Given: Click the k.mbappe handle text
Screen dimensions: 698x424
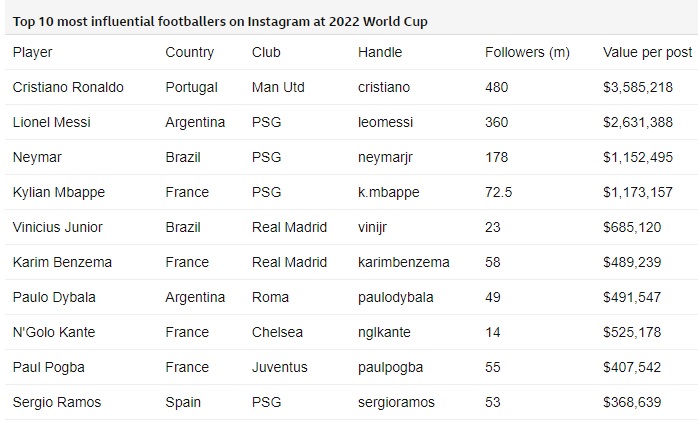Looking at the screenshot, I should [x=388, y=192].
